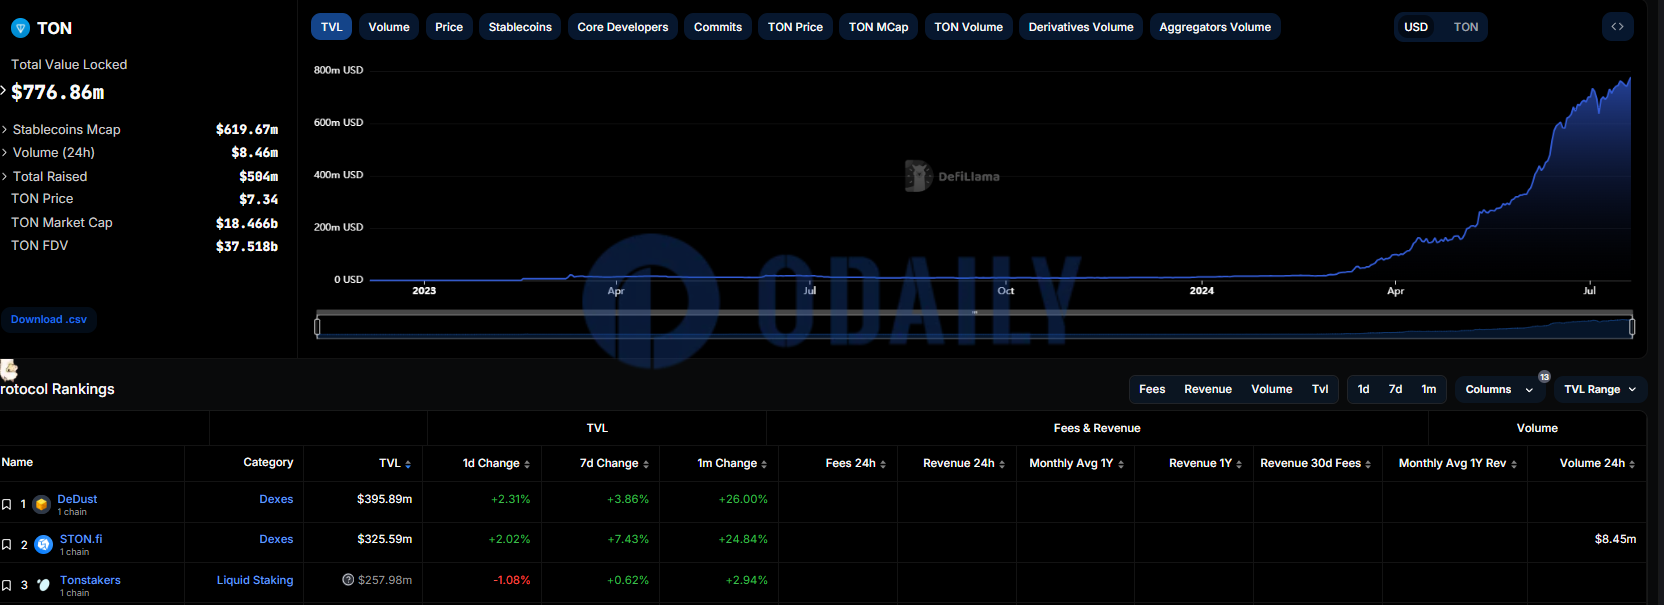Open Dexes category for STON.fi
The height and width of the screenshot is (605, 1664).
[276, 539]
